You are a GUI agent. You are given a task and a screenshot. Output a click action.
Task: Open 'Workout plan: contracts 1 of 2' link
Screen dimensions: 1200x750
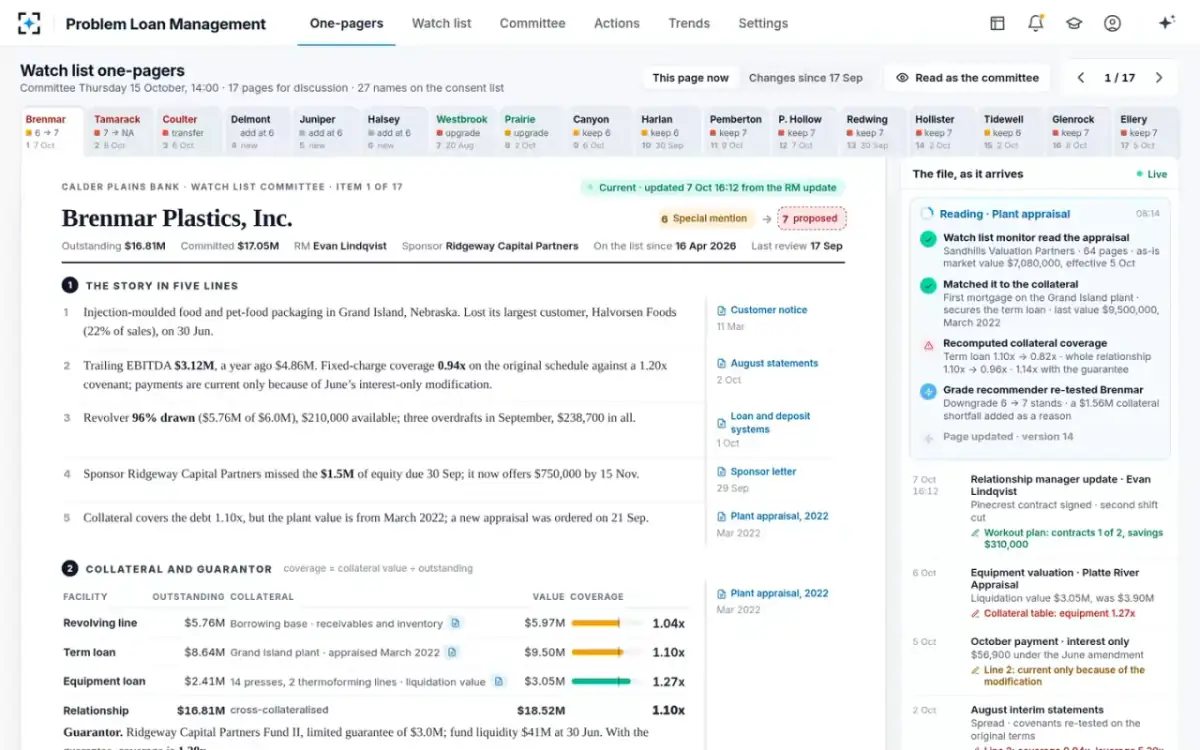pos(1066,539)
